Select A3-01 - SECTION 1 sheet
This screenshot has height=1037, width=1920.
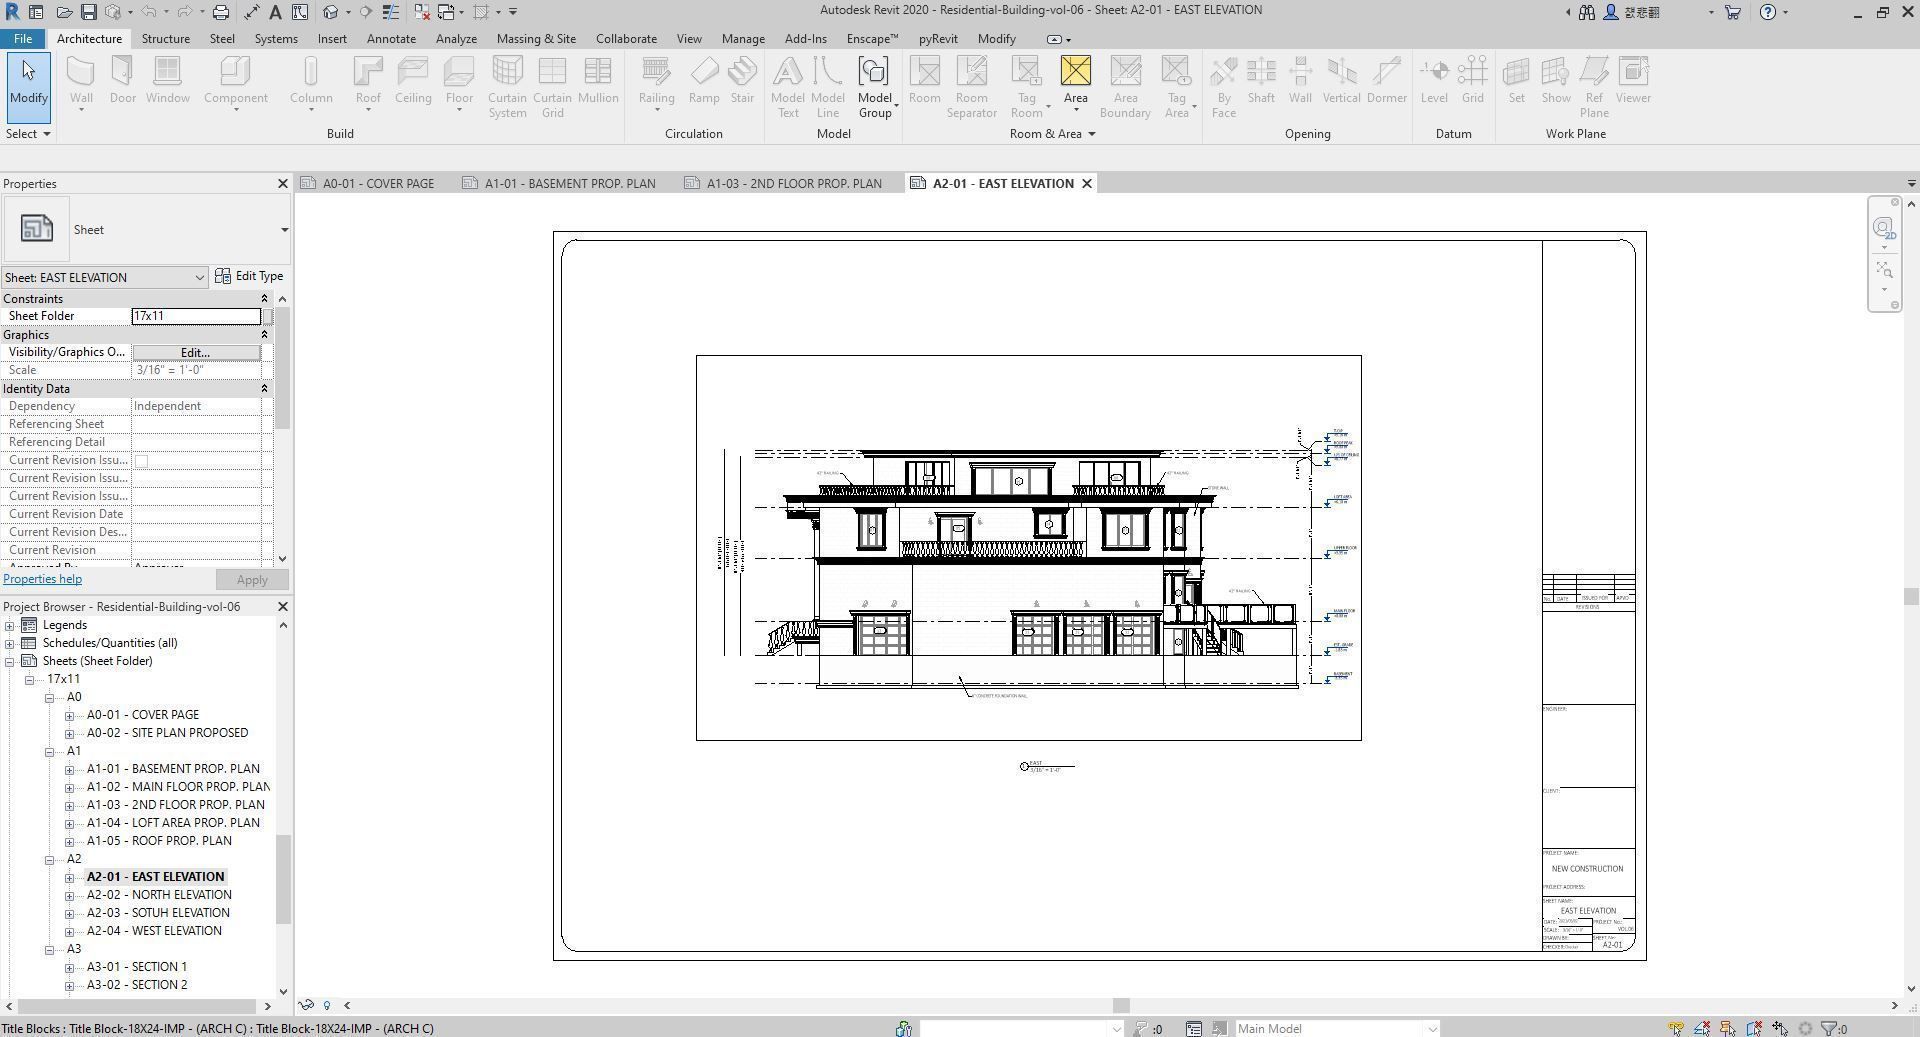[x=136, y=967]
